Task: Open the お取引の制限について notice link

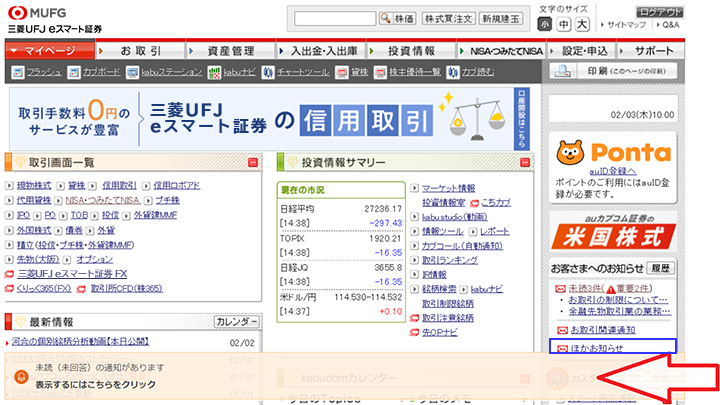Action: 618,300
